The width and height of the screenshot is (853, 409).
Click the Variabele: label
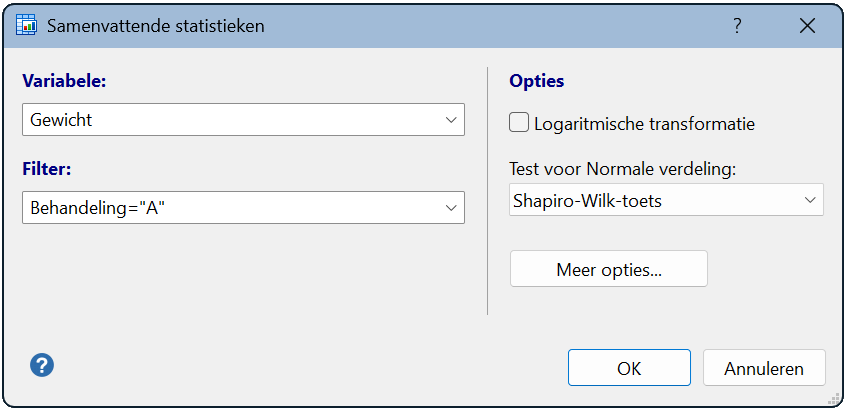tap(64, 80)
